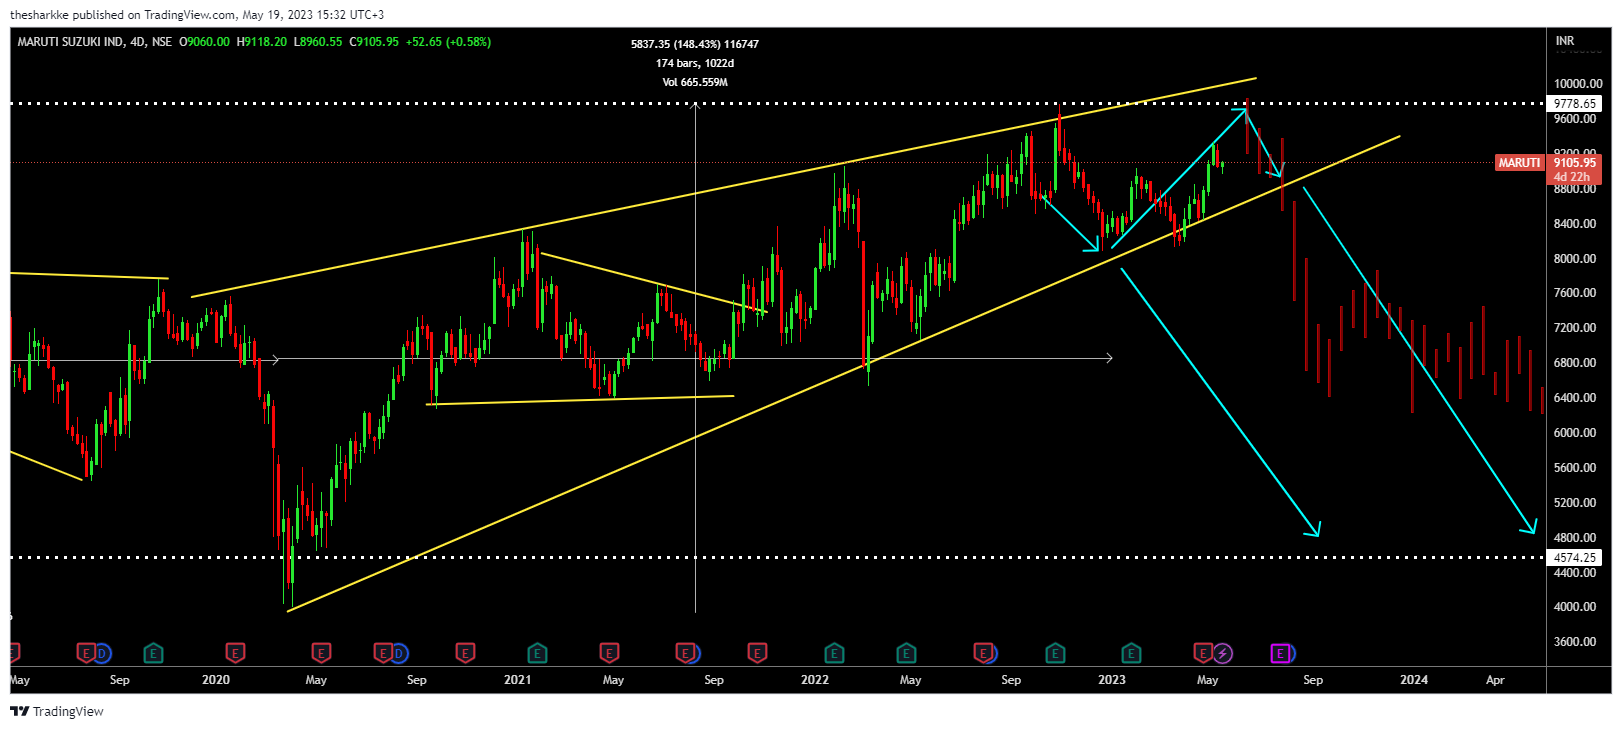Click the 7200.00 price axis label
Viewport: 1622px width, 729px height.
(1575, 327)
